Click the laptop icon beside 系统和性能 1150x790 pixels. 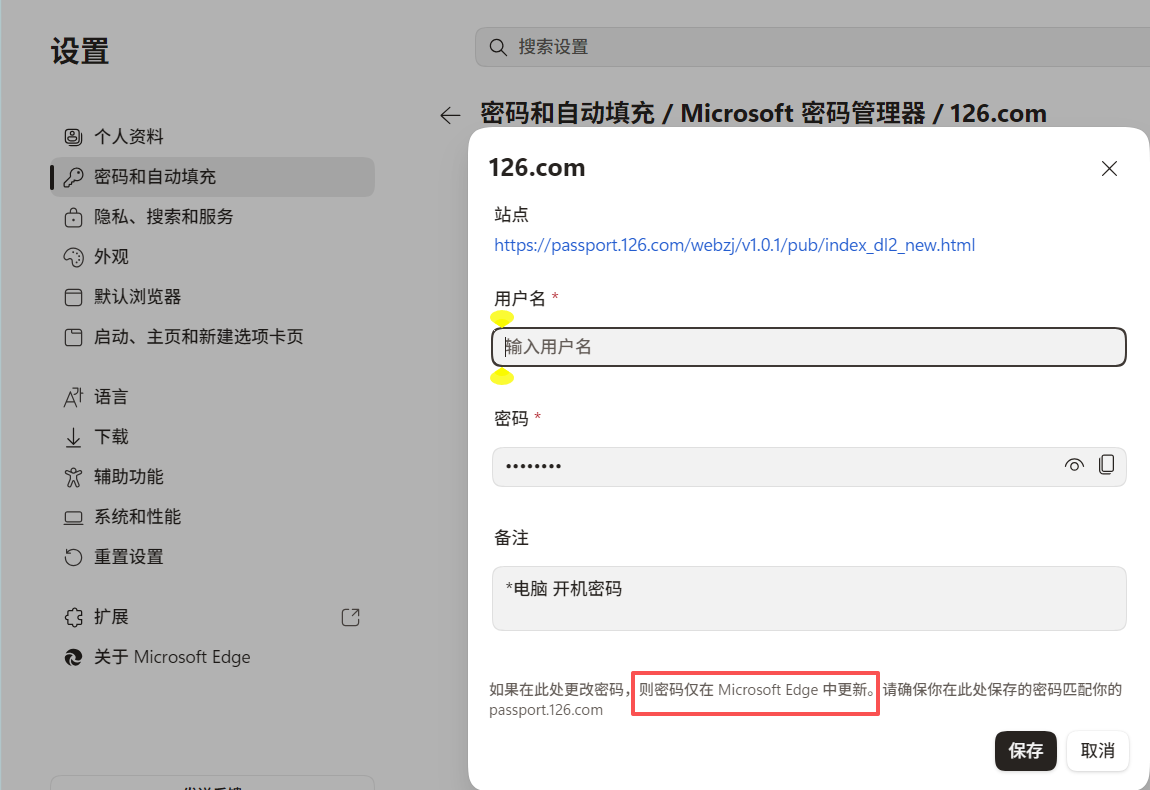click(73, 518)
